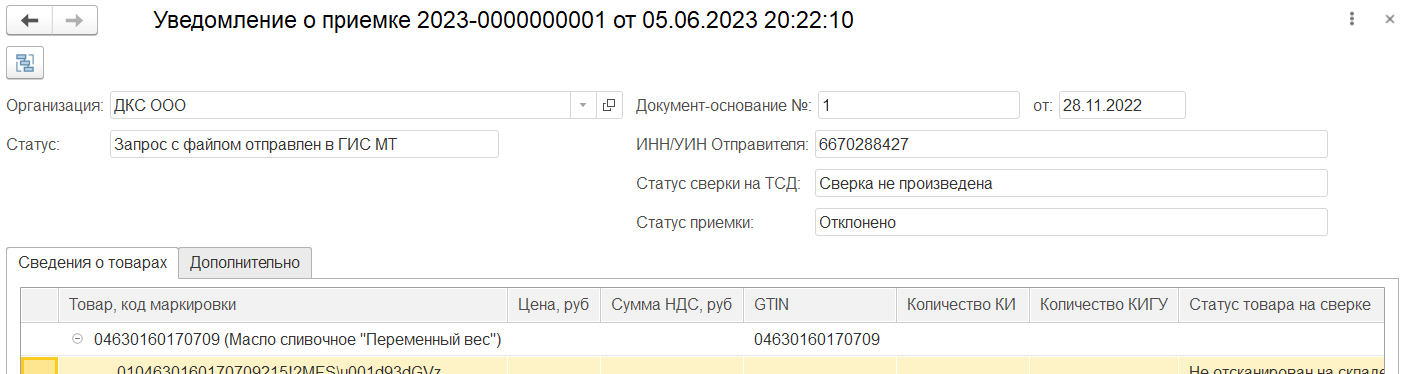Click the date field showing 28.11.2022
The image size is (1404, 374).
click(x=1121, y=105)
